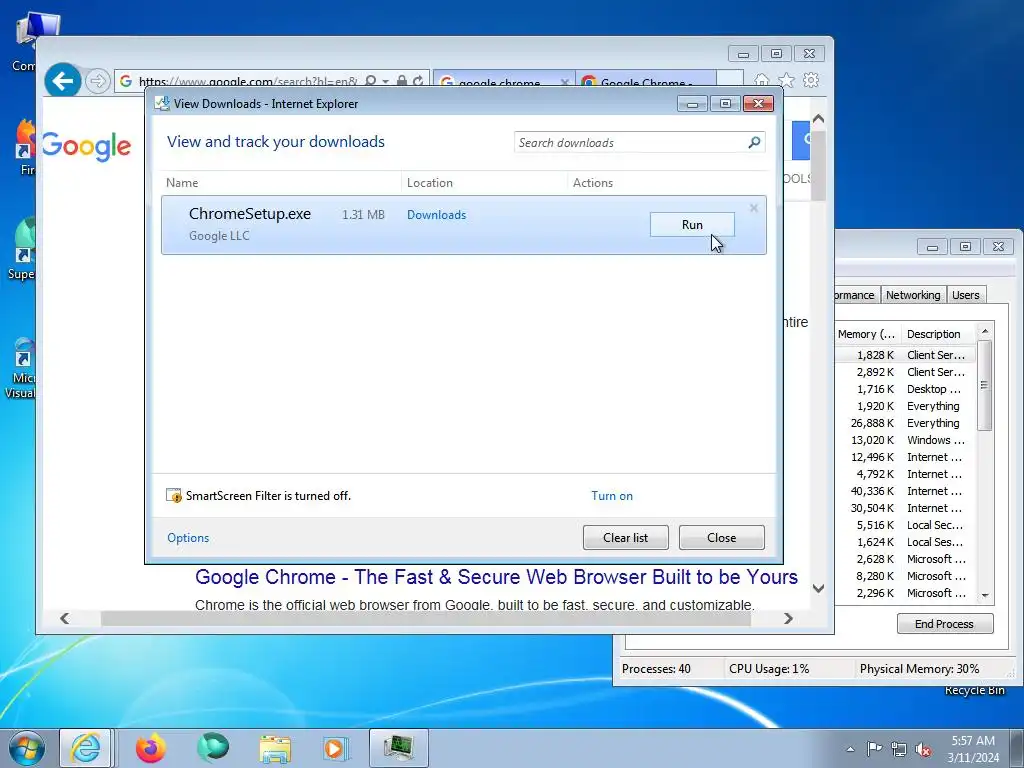This screenshot has width=1024, height=768.
Task: Run the ChromeSetup.exe download
Action: tap(692, 225)
